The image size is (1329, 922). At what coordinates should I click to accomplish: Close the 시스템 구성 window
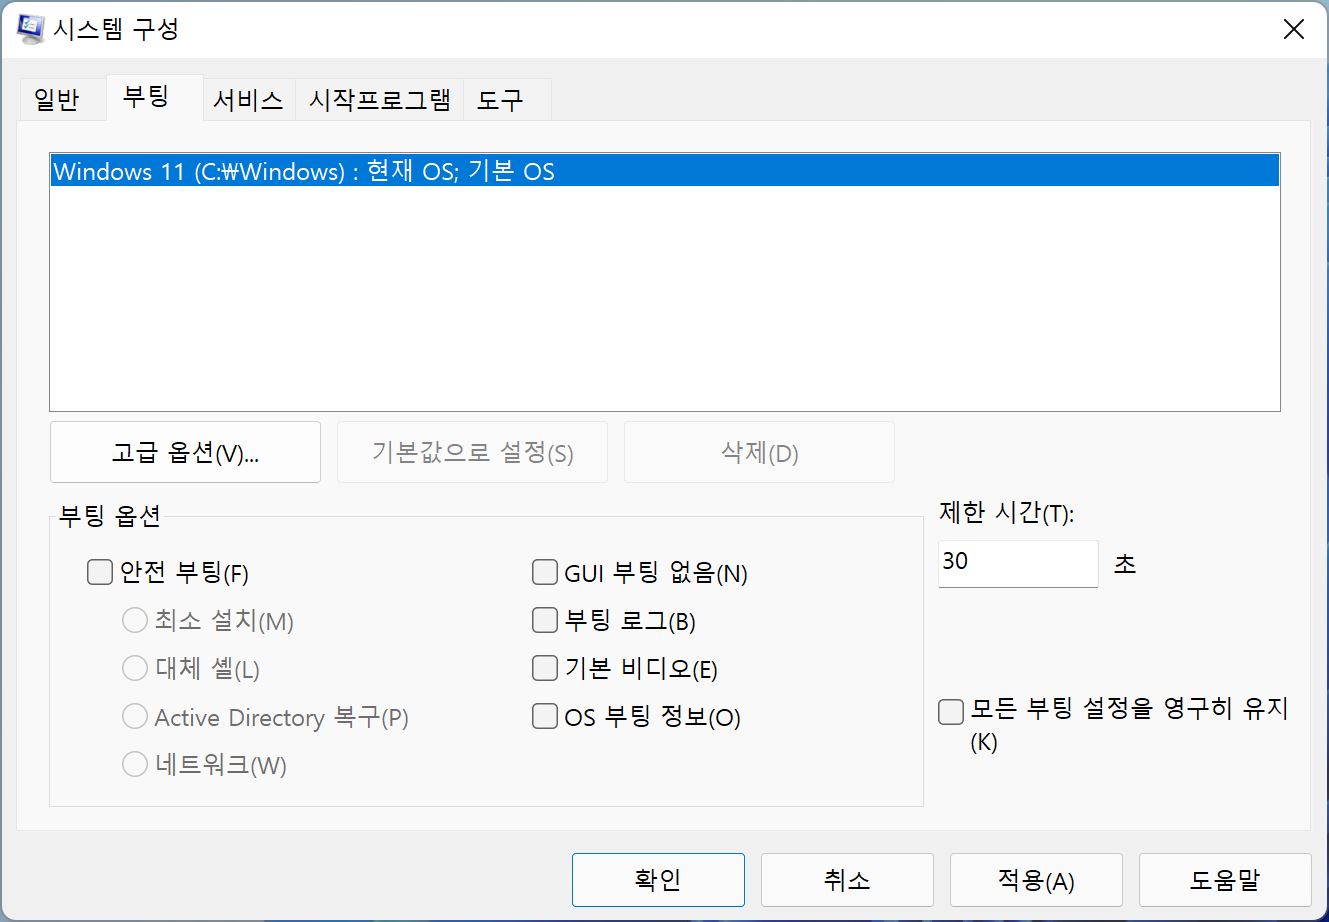[x=1294, y=29]
